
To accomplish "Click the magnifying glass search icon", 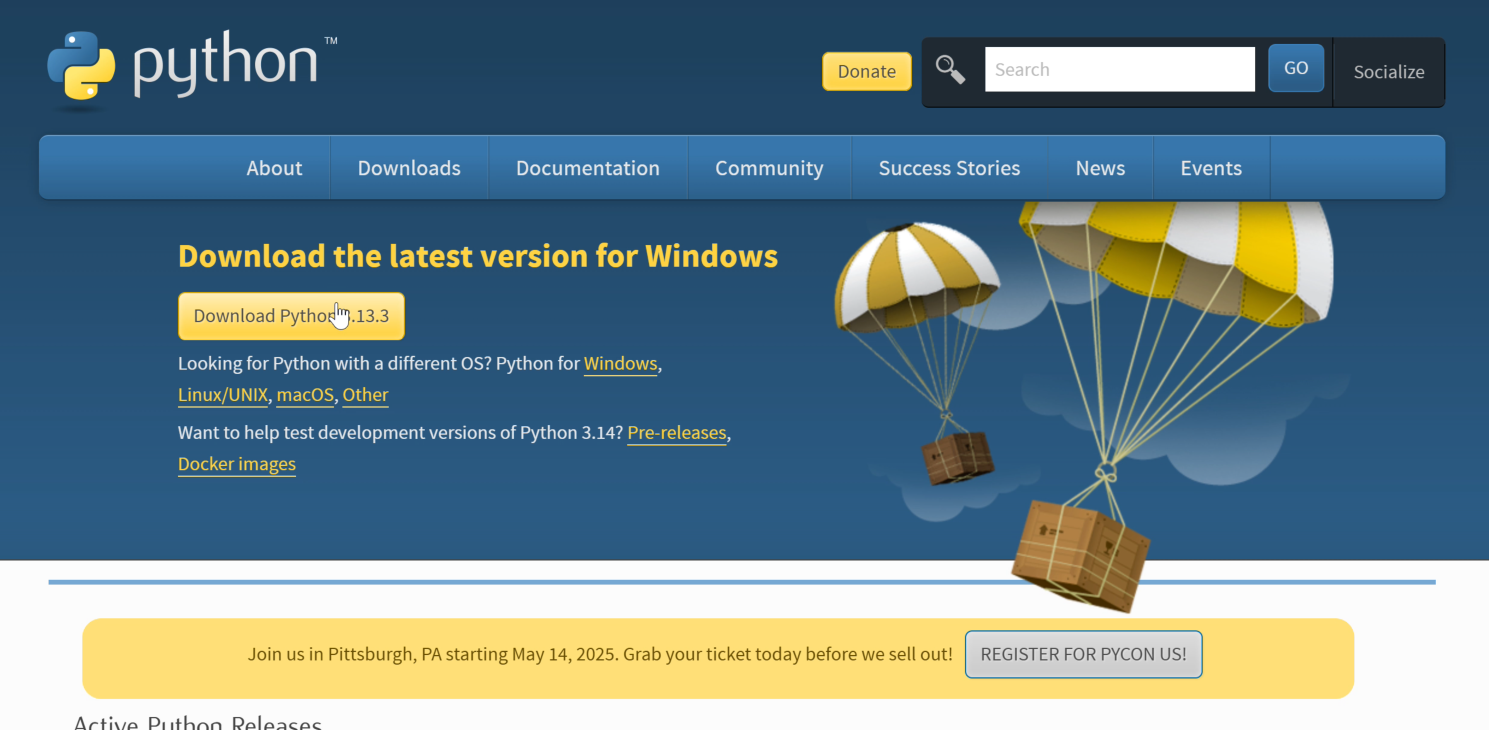I will (950, 70).
